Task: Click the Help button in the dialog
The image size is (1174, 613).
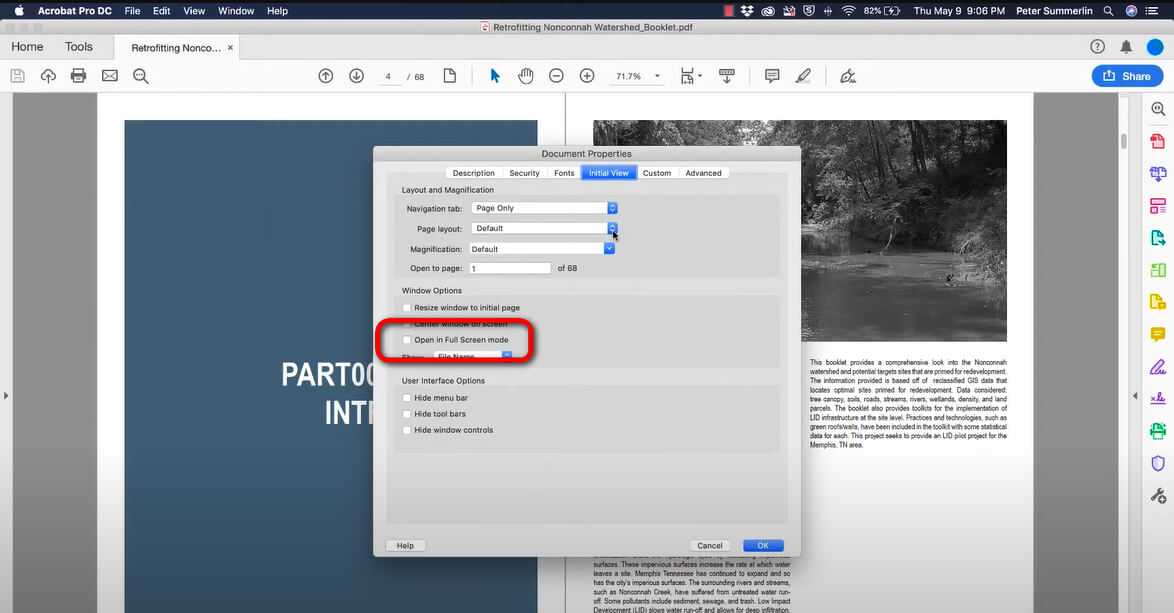Action: click(x=405, y=545)
